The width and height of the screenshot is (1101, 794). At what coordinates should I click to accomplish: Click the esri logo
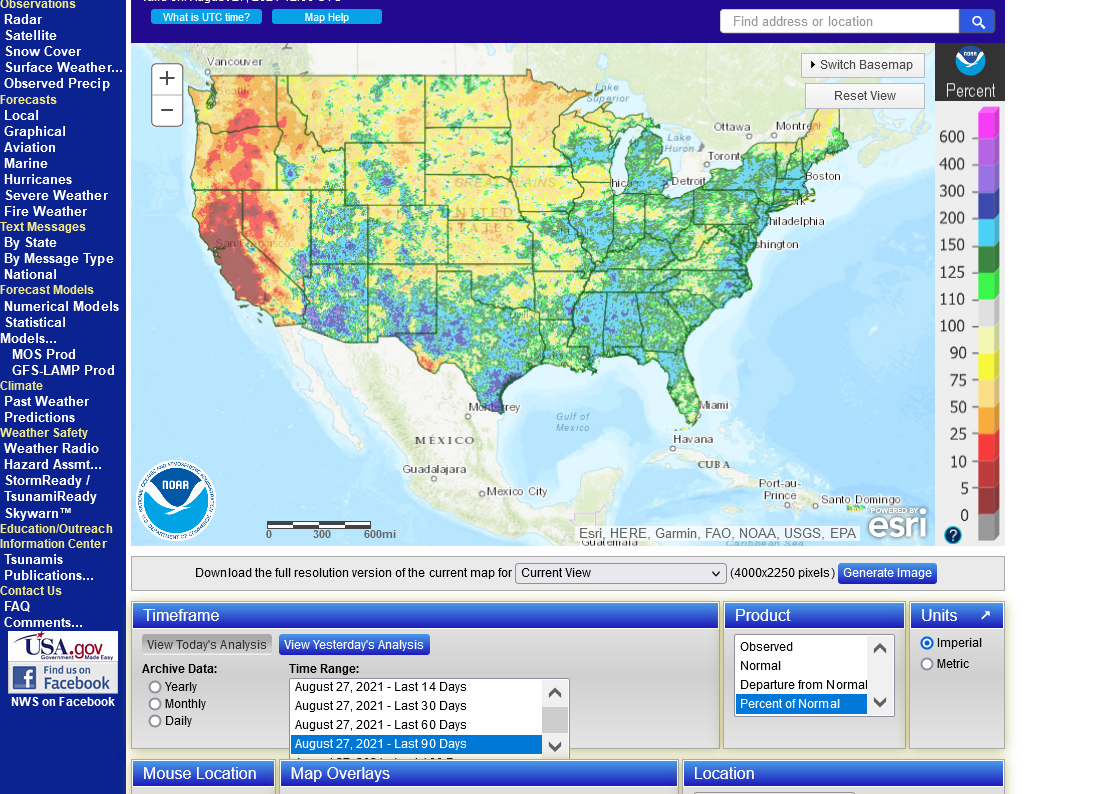coord(897,524)
